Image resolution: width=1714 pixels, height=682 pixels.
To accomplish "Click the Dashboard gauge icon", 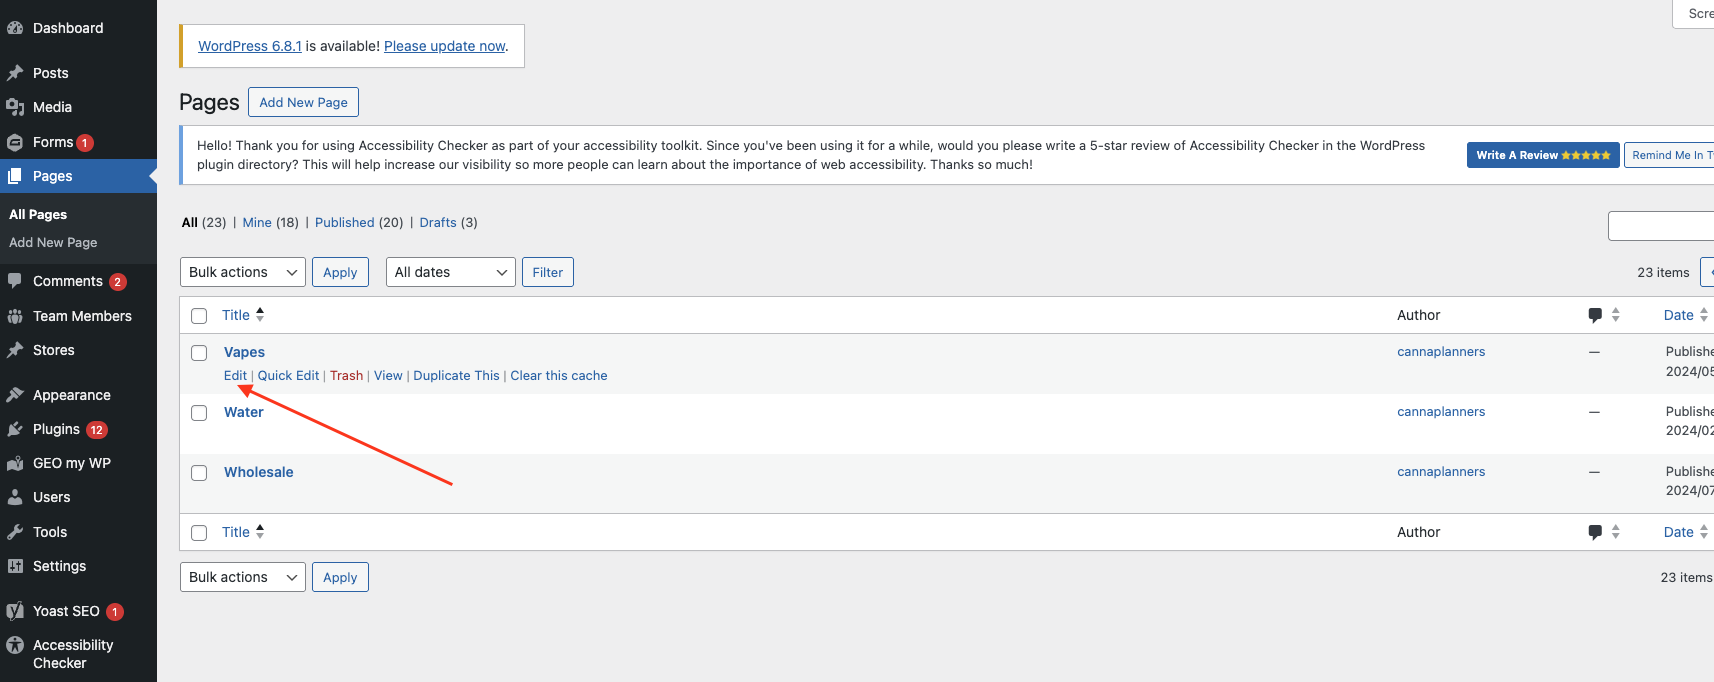I will click(15, 28).
